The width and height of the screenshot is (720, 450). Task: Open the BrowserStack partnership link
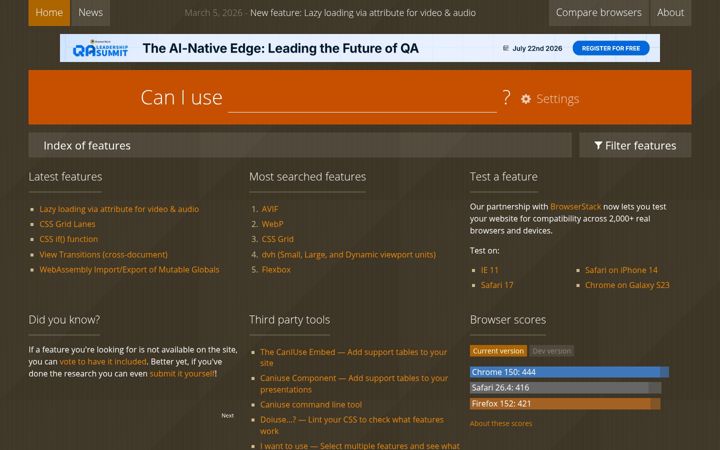[575, 207]
